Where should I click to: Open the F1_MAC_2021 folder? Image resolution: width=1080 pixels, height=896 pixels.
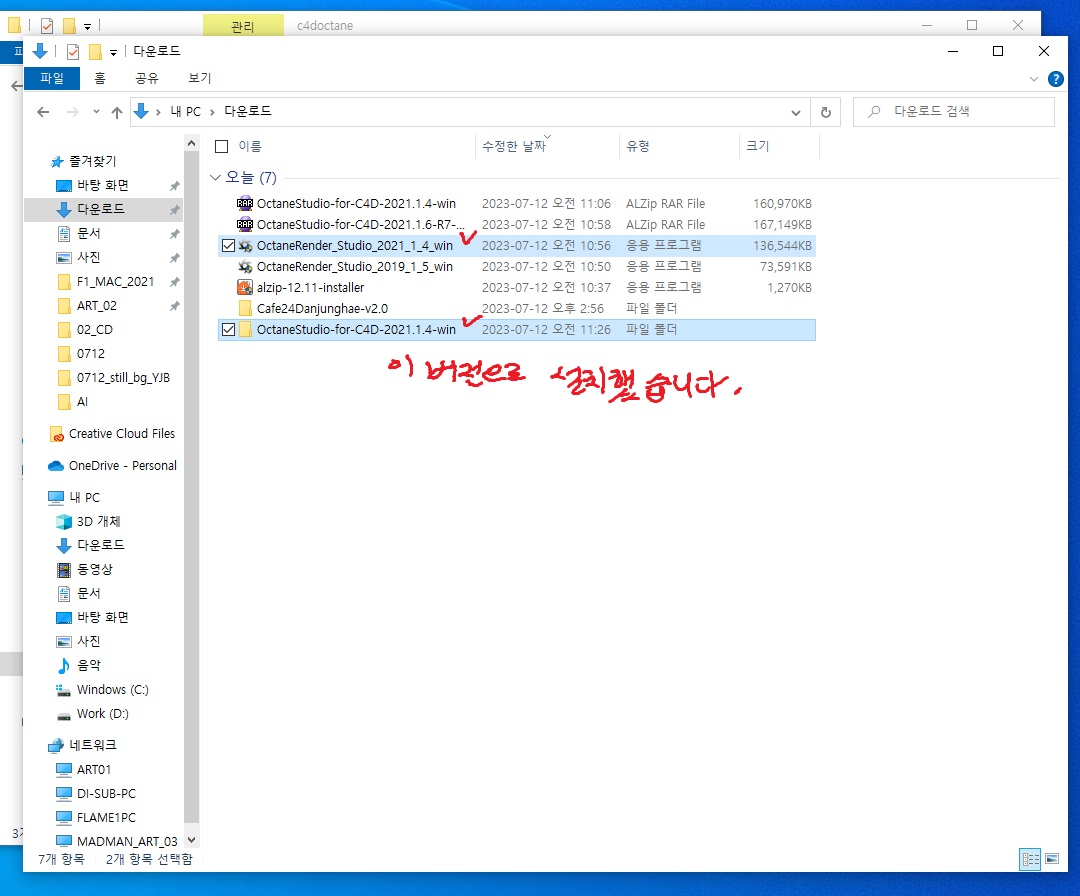pyautogui.click(x=115, y=282)
